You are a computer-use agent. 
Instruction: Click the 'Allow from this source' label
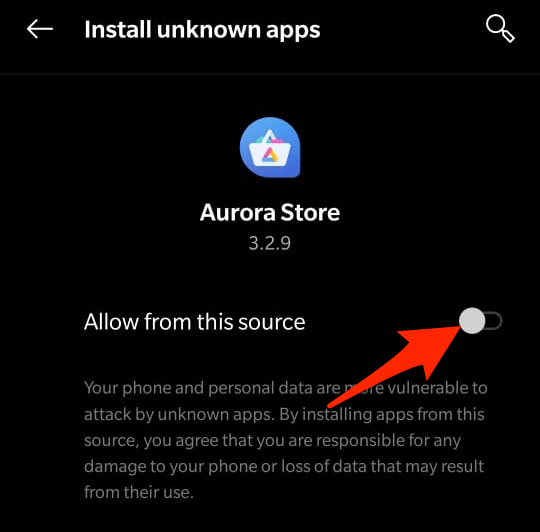(x=195, y=322)
